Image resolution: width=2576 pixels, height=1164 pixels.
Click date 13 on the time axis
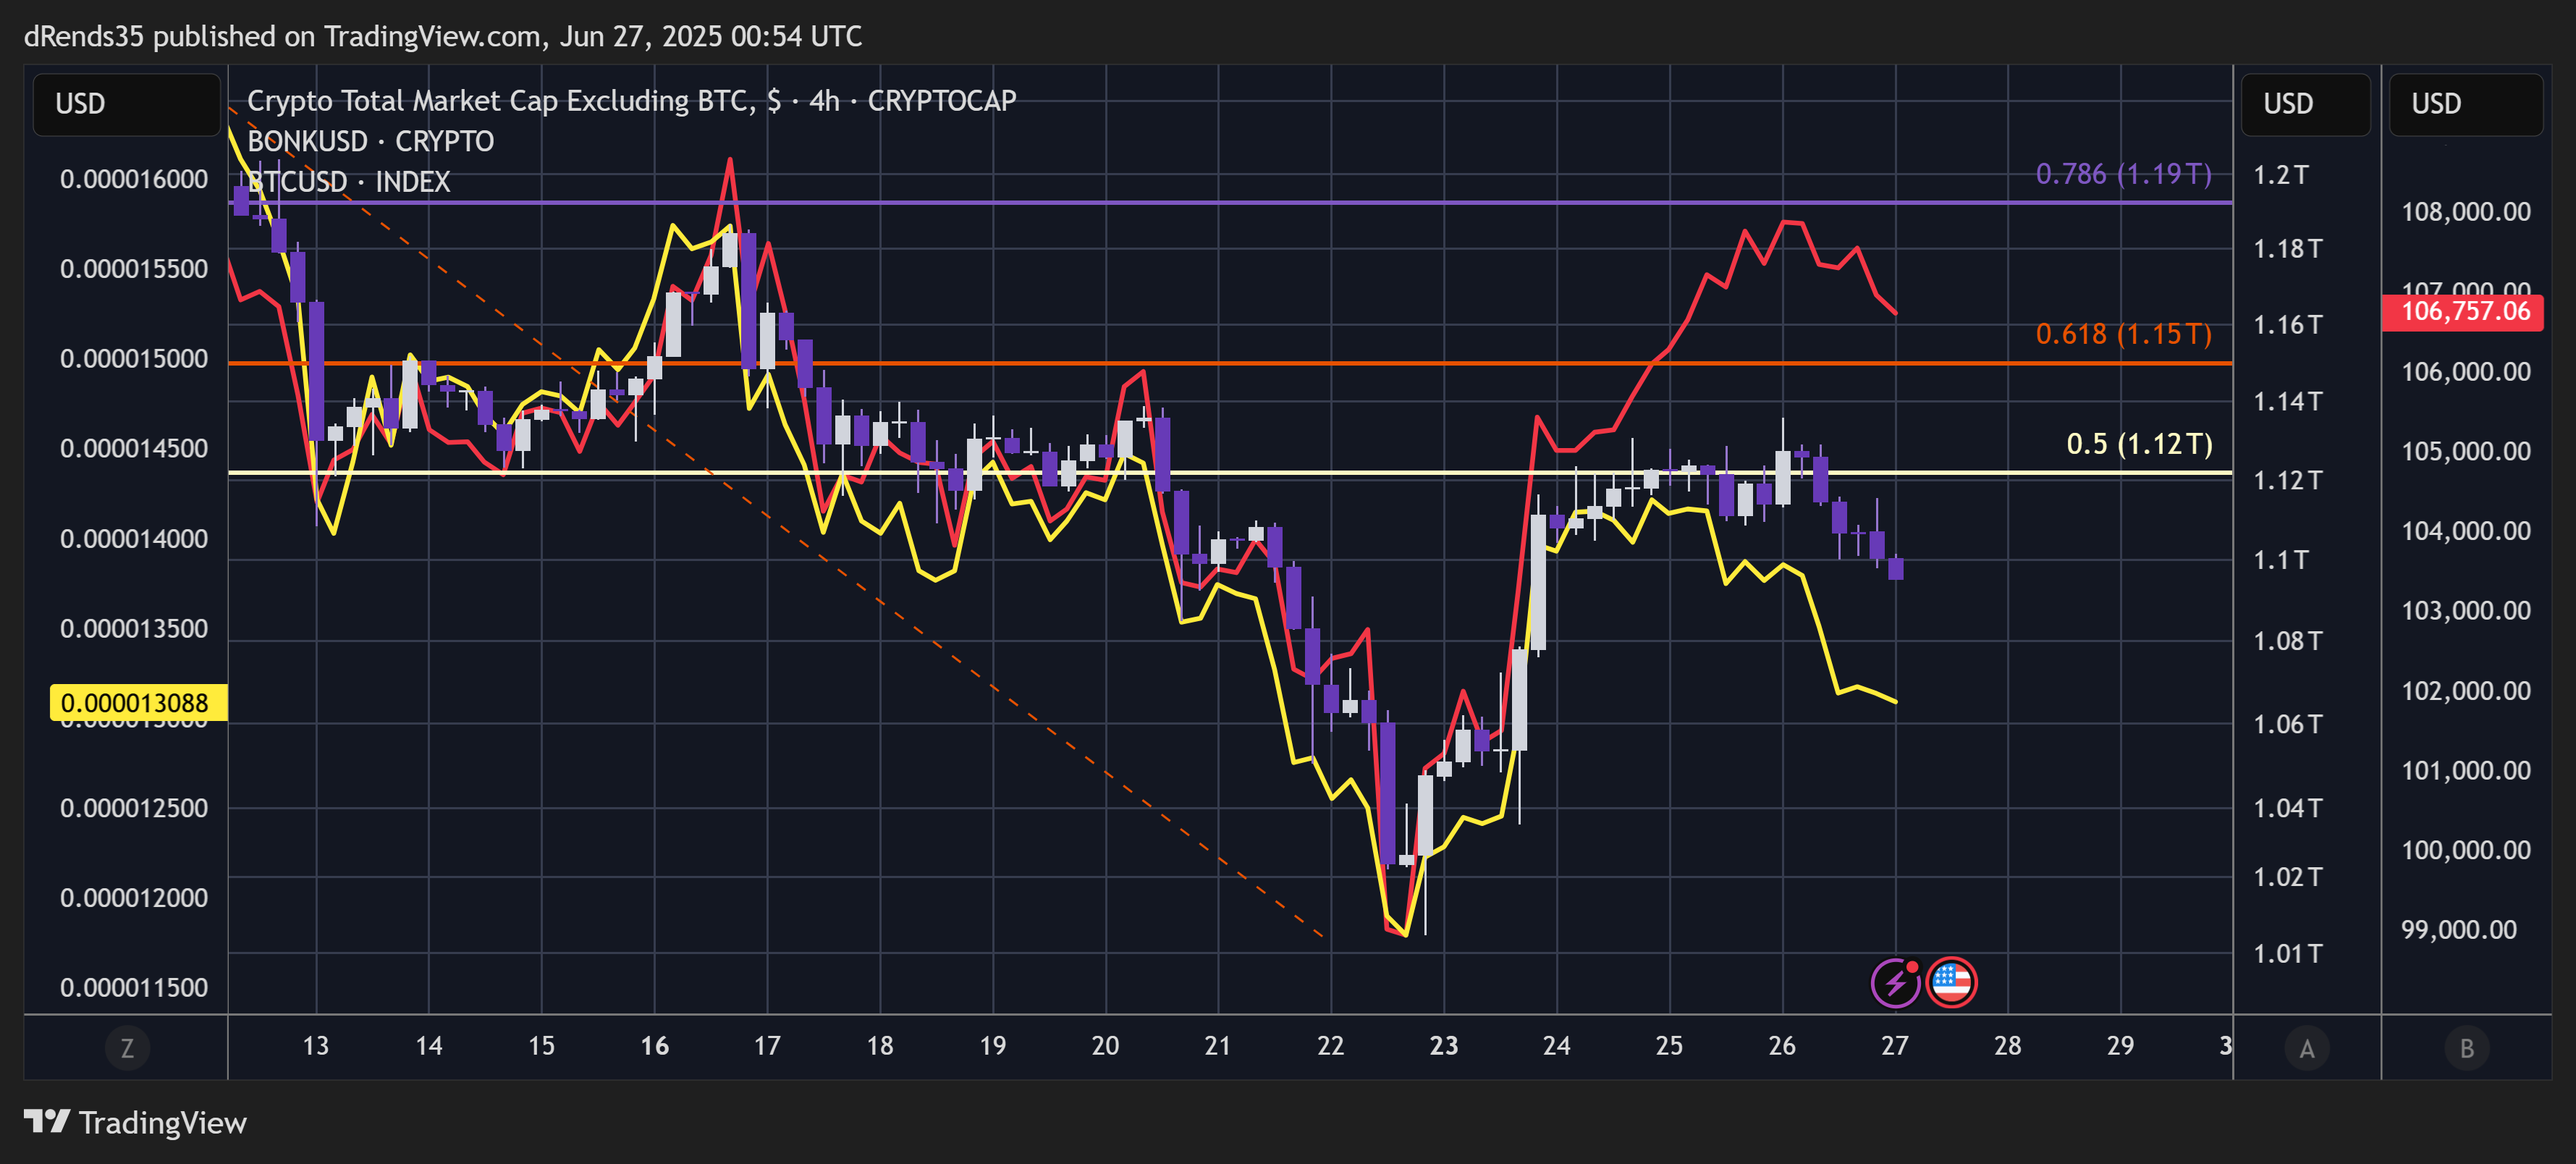point(315,1046)
